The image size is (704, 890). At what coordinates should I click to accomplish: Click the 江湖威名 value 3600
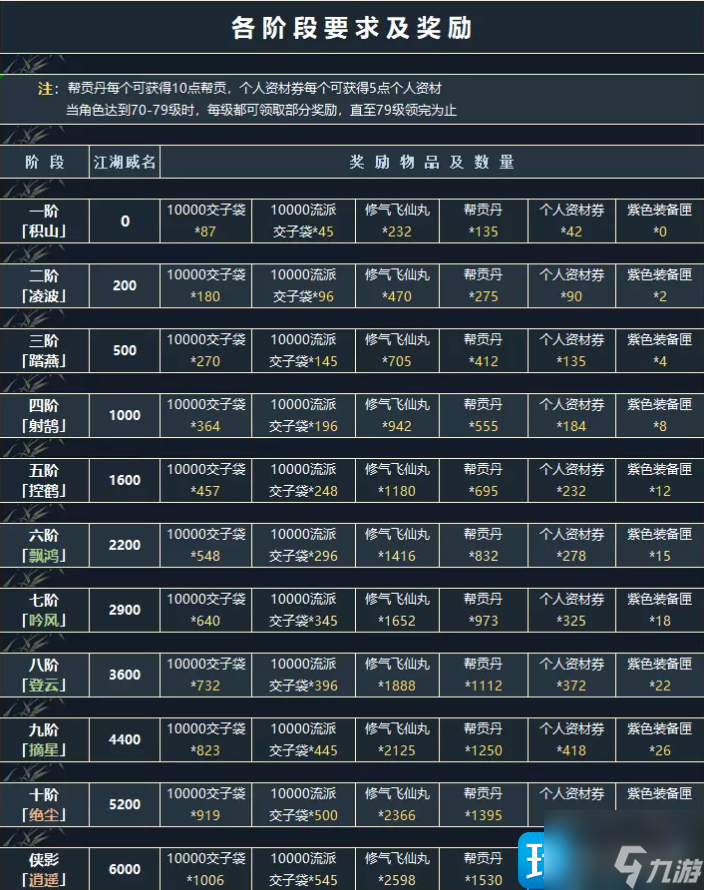click(124, 674)
